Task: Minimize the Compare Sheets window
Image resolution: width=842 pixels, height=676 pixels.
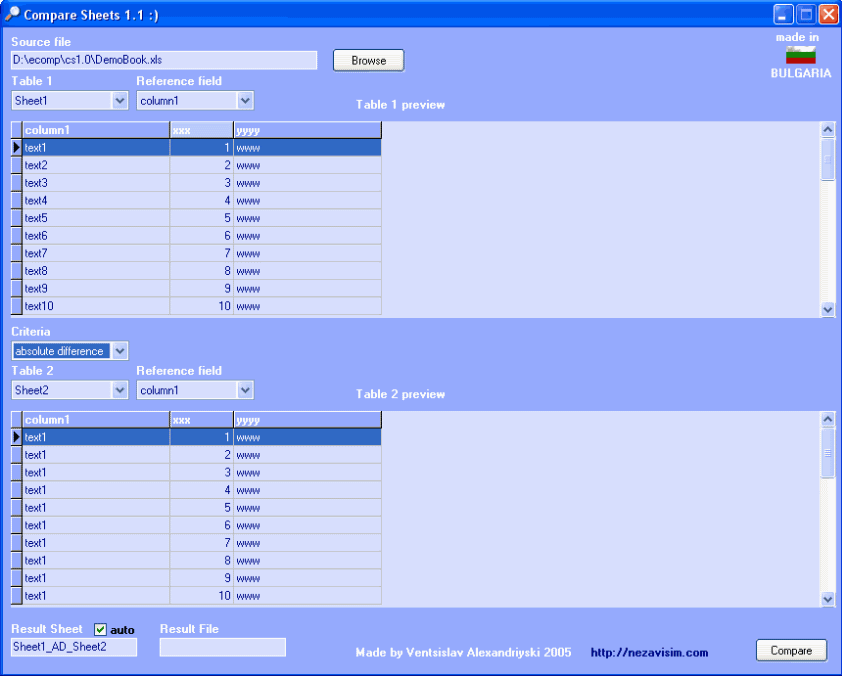Action: tap(783, 14)
